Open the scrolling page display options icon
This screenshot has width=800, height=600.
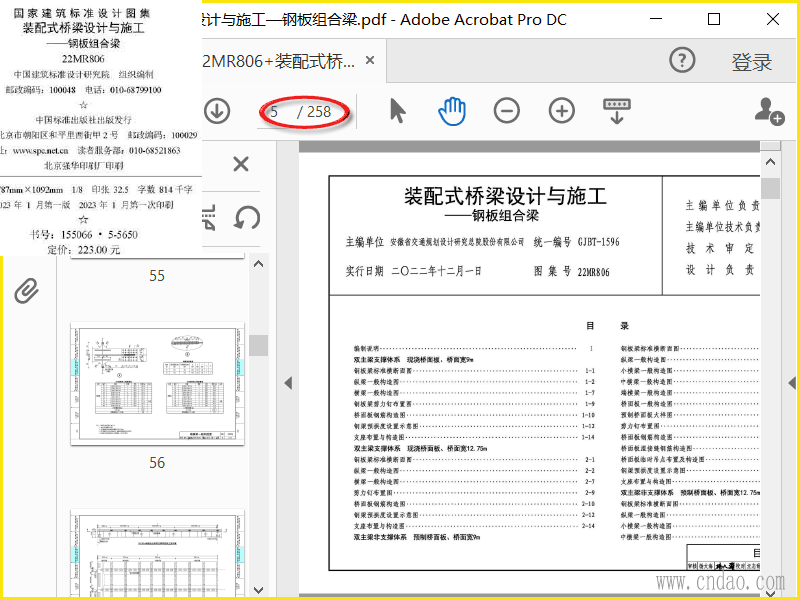617,111
